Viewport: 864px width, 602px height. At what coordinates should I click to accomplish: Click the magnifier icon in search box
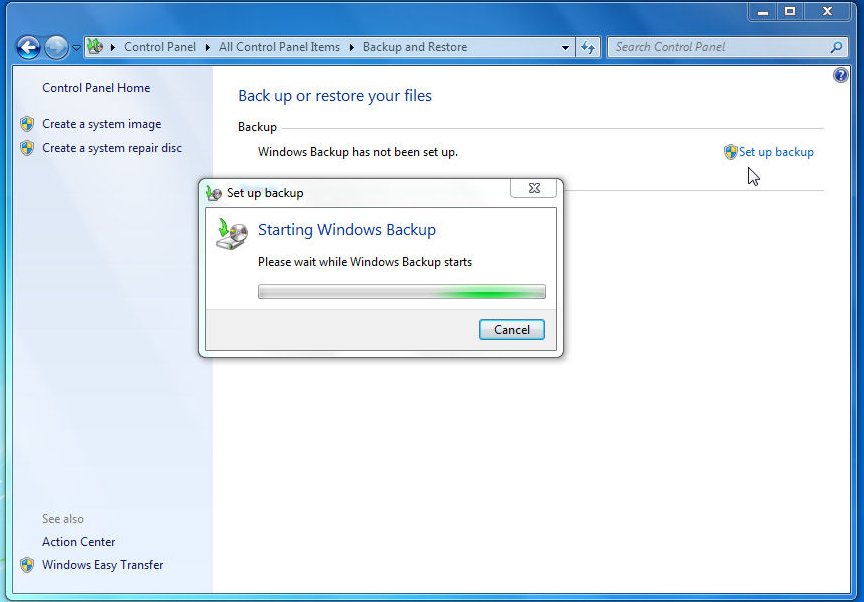pyautogui.click(x=837, y=47)
